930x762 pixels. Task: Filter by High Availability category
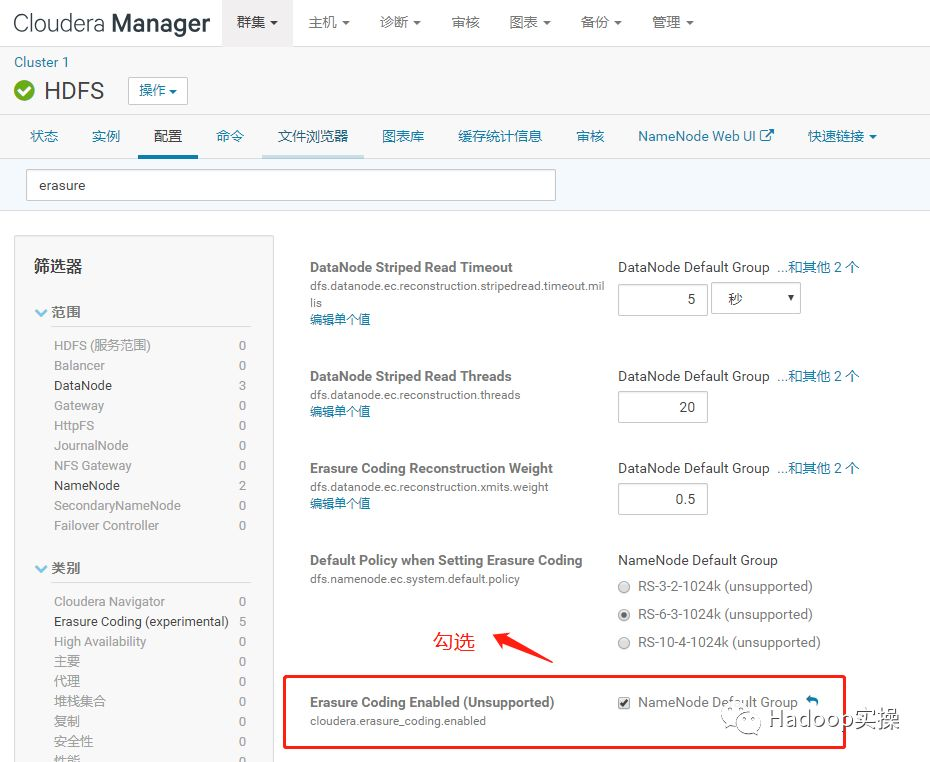(100, 642)
